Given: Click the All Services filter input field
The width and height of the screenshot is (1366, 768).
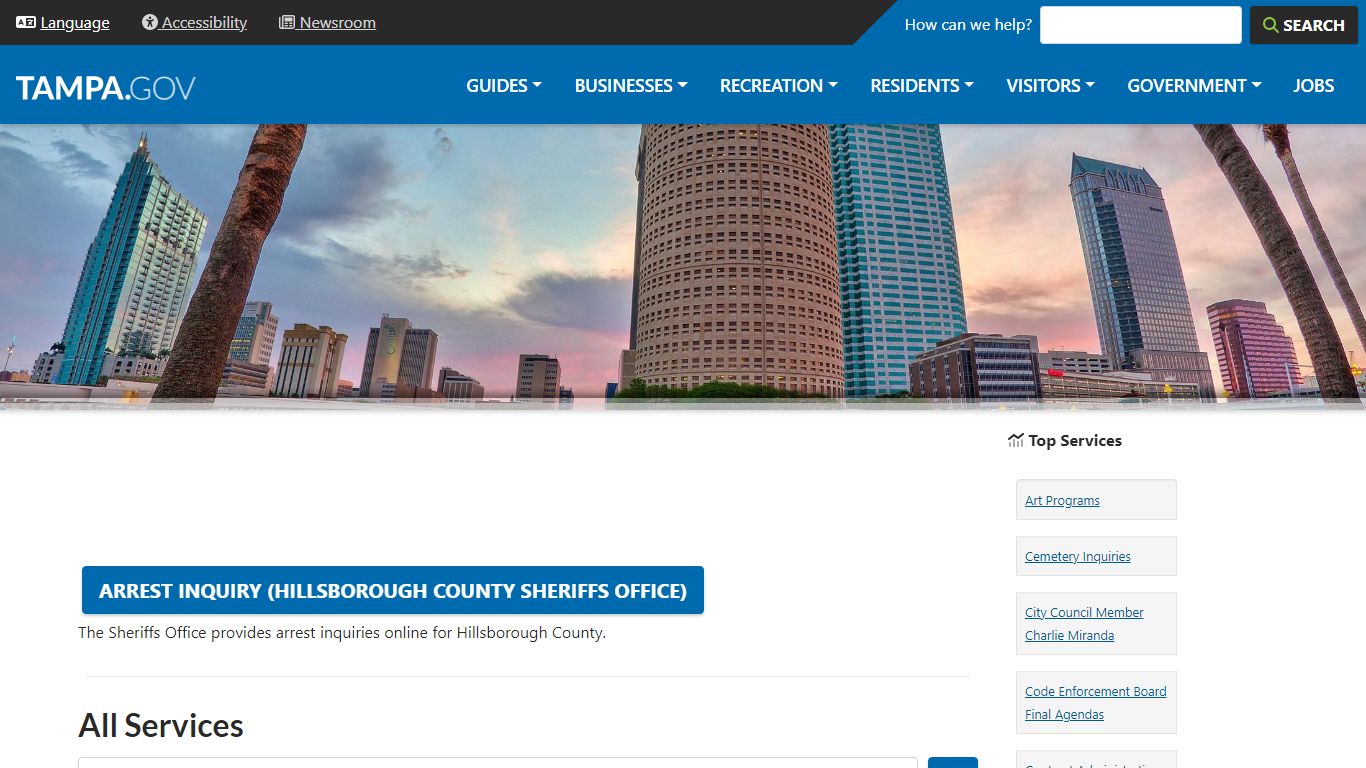Looking at the screenshot, I should point(498,762).
